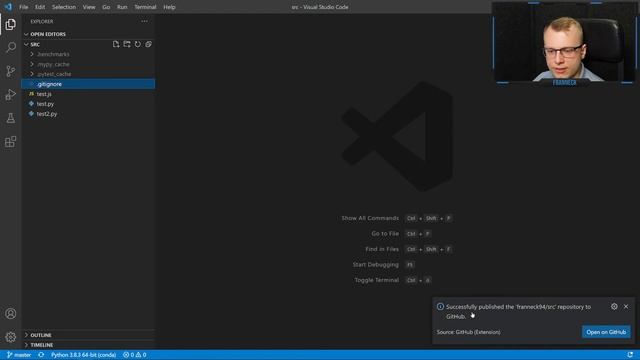The height and width of the screenshot is (360, 640).
Task: Select Python 3.8.3 64-bit interpreter status entry
Action: tap(84, 355)
